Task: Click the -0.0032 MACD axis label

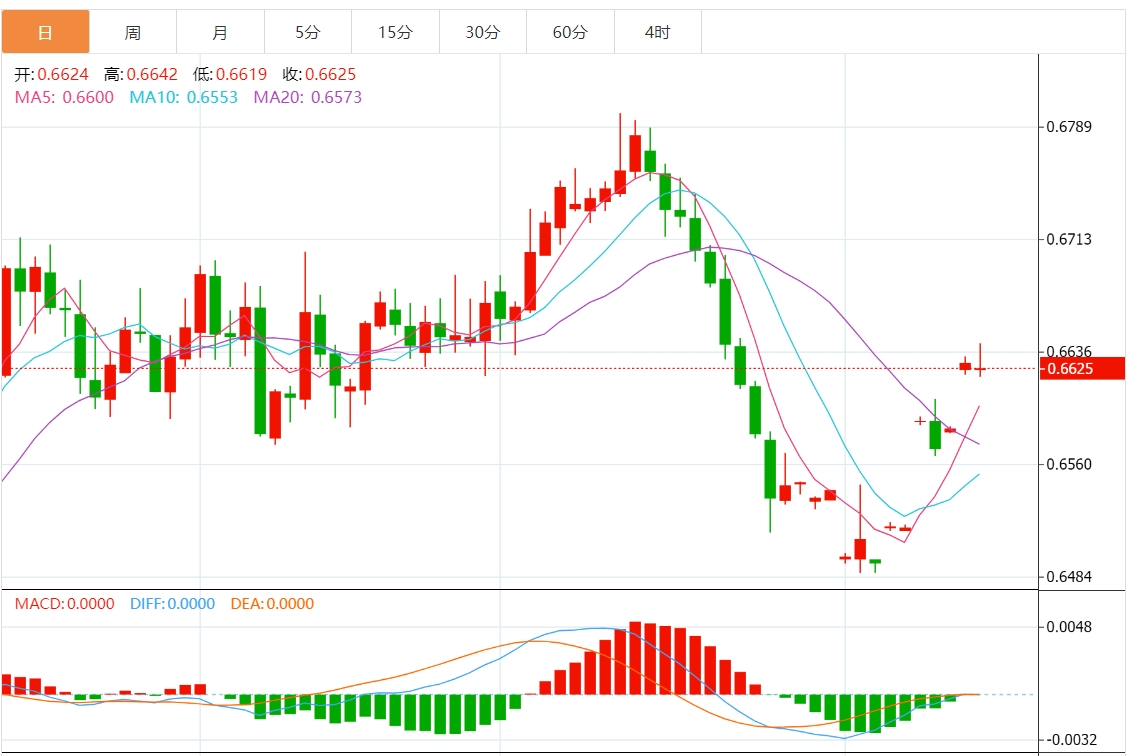Action: (x=1071, y=740)
